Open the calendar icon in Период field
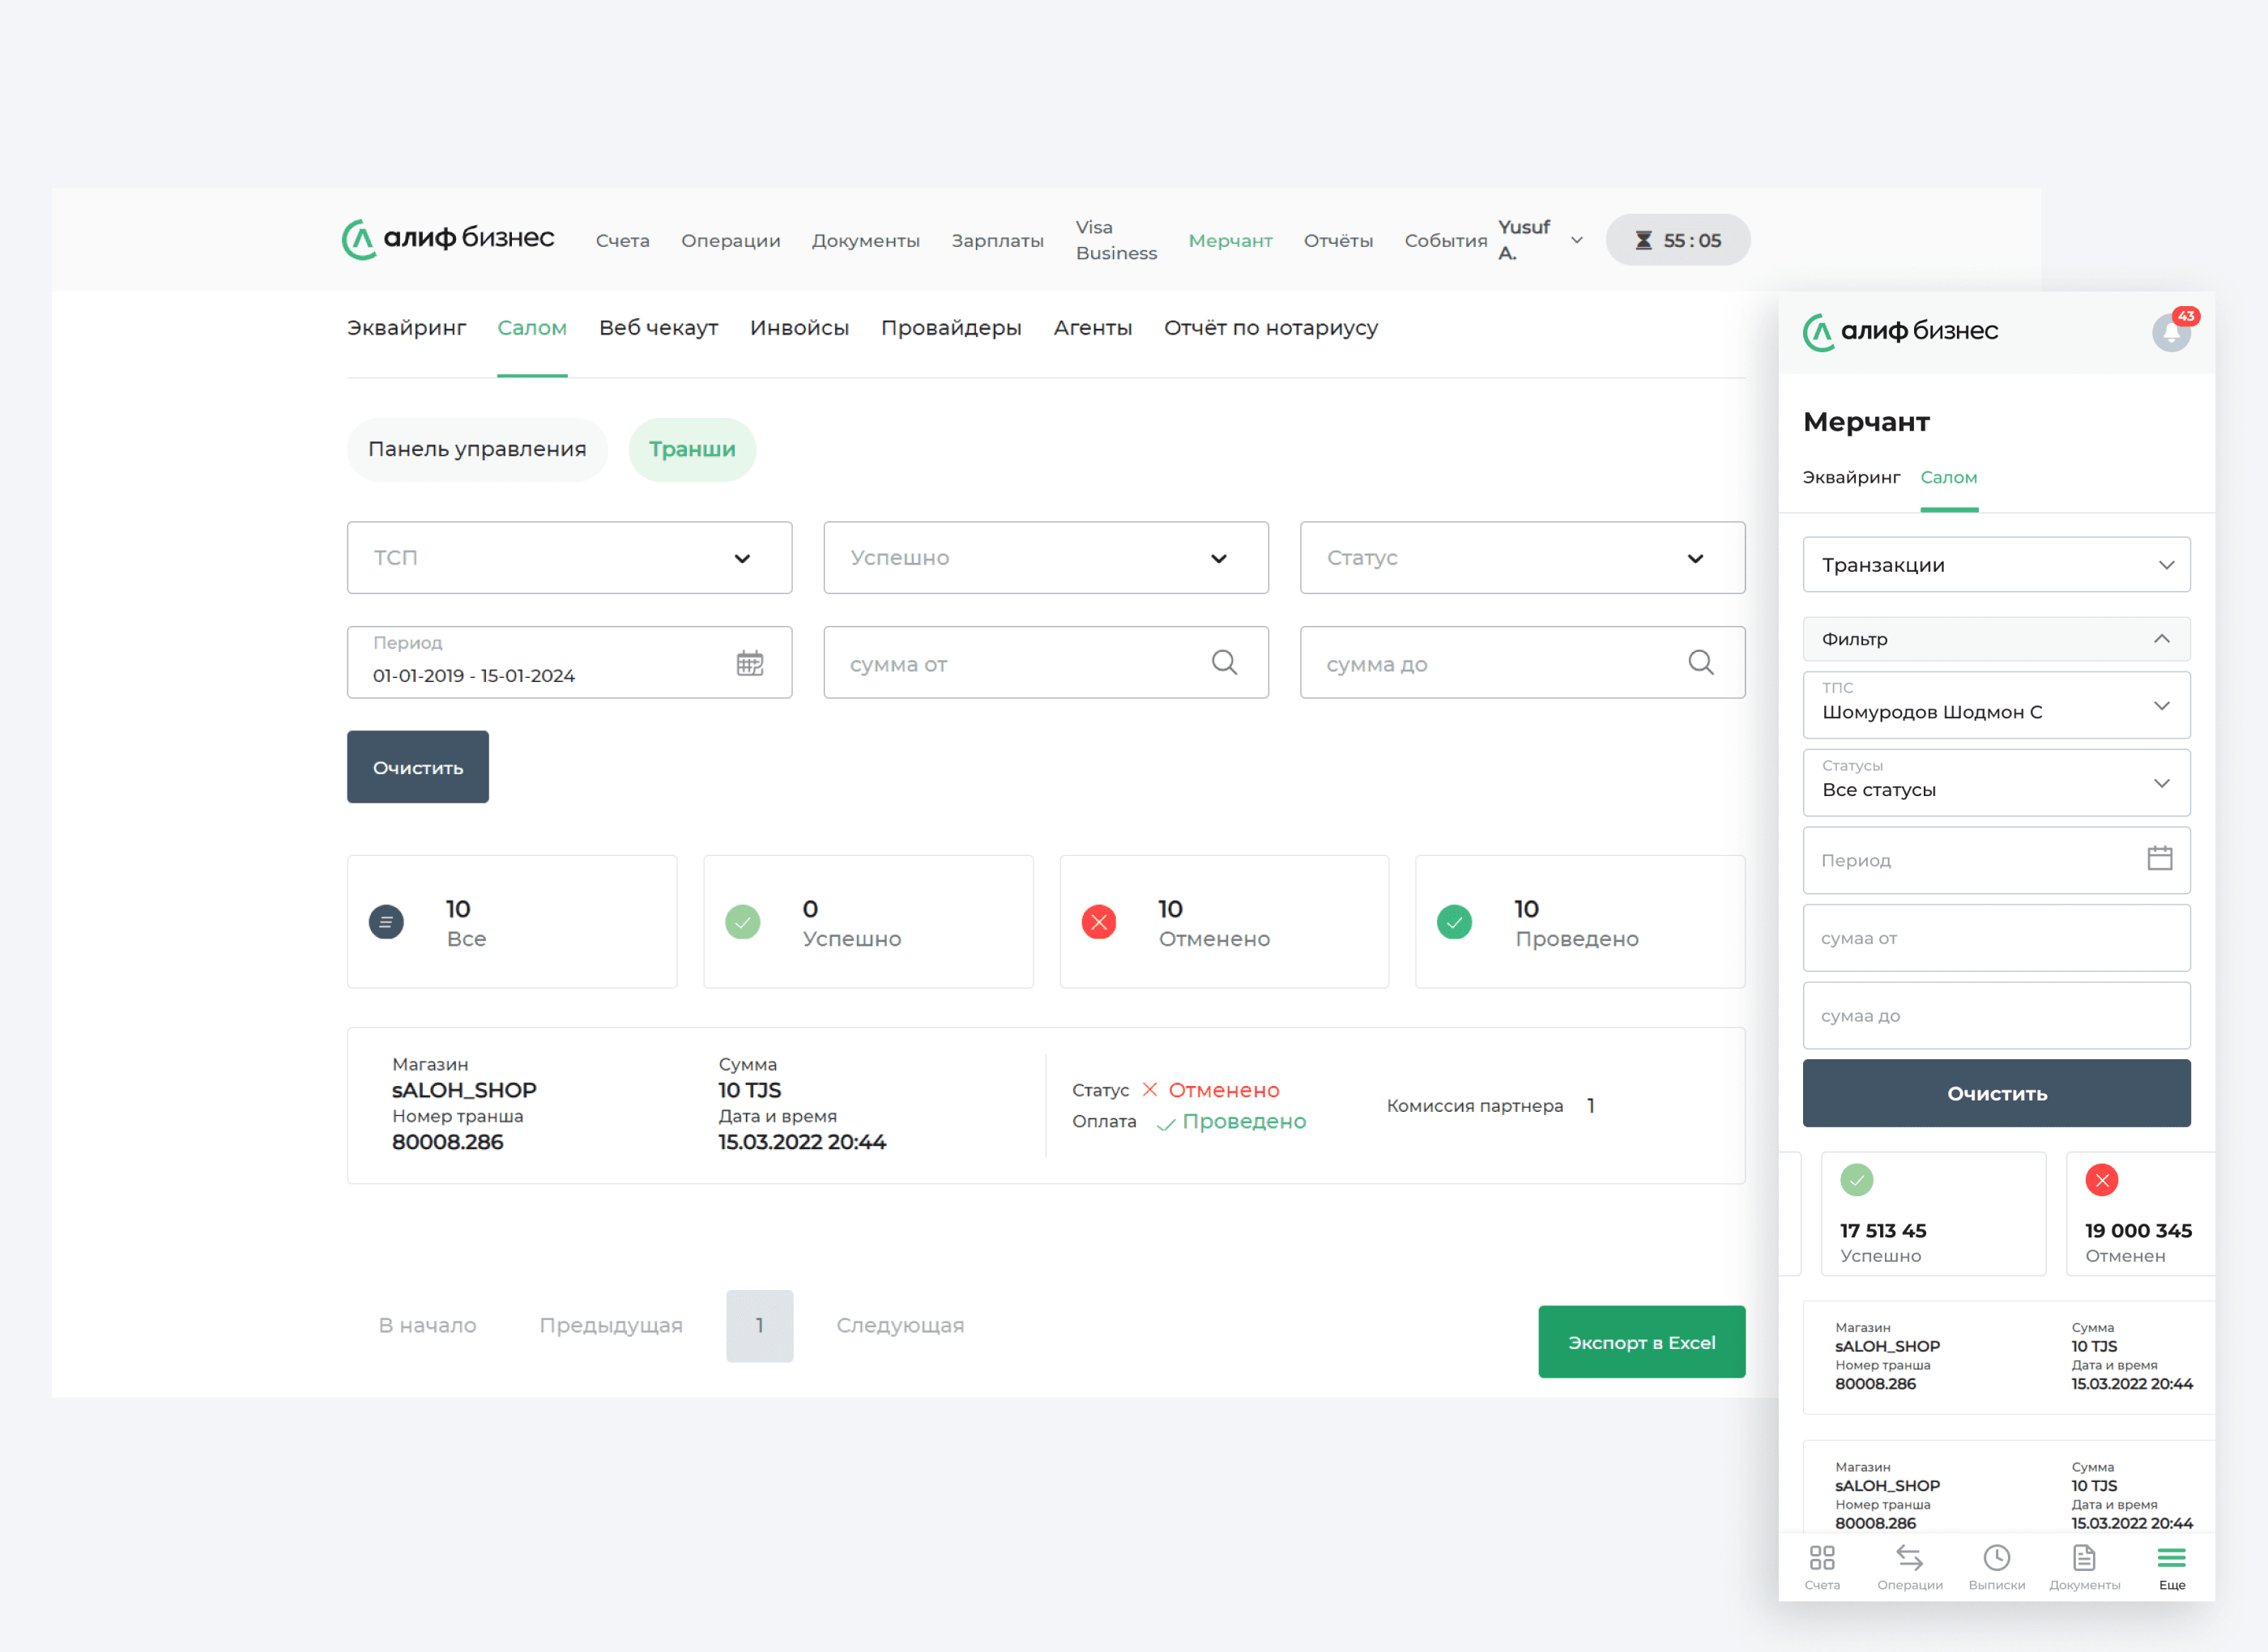 tap(750, 662)
